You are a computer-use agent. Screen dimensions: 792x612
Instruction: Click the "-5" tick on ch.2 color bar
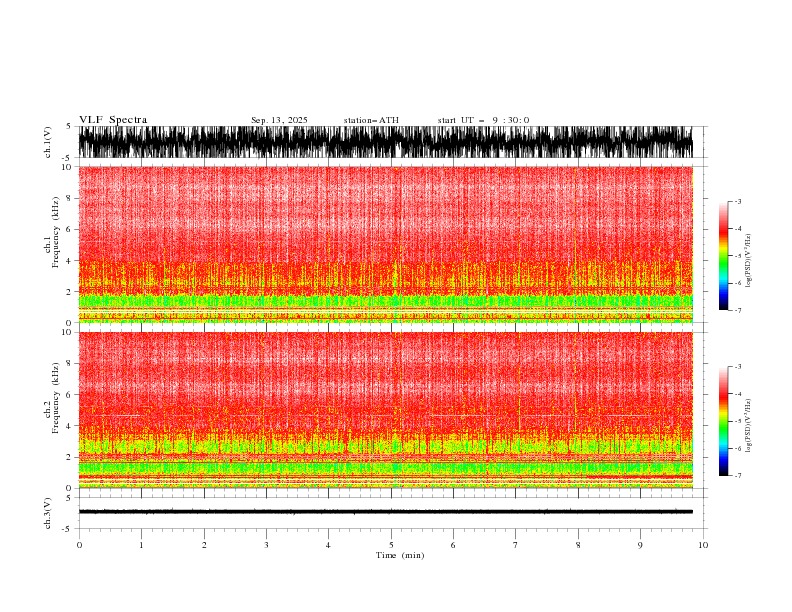(x=738, y=421)
